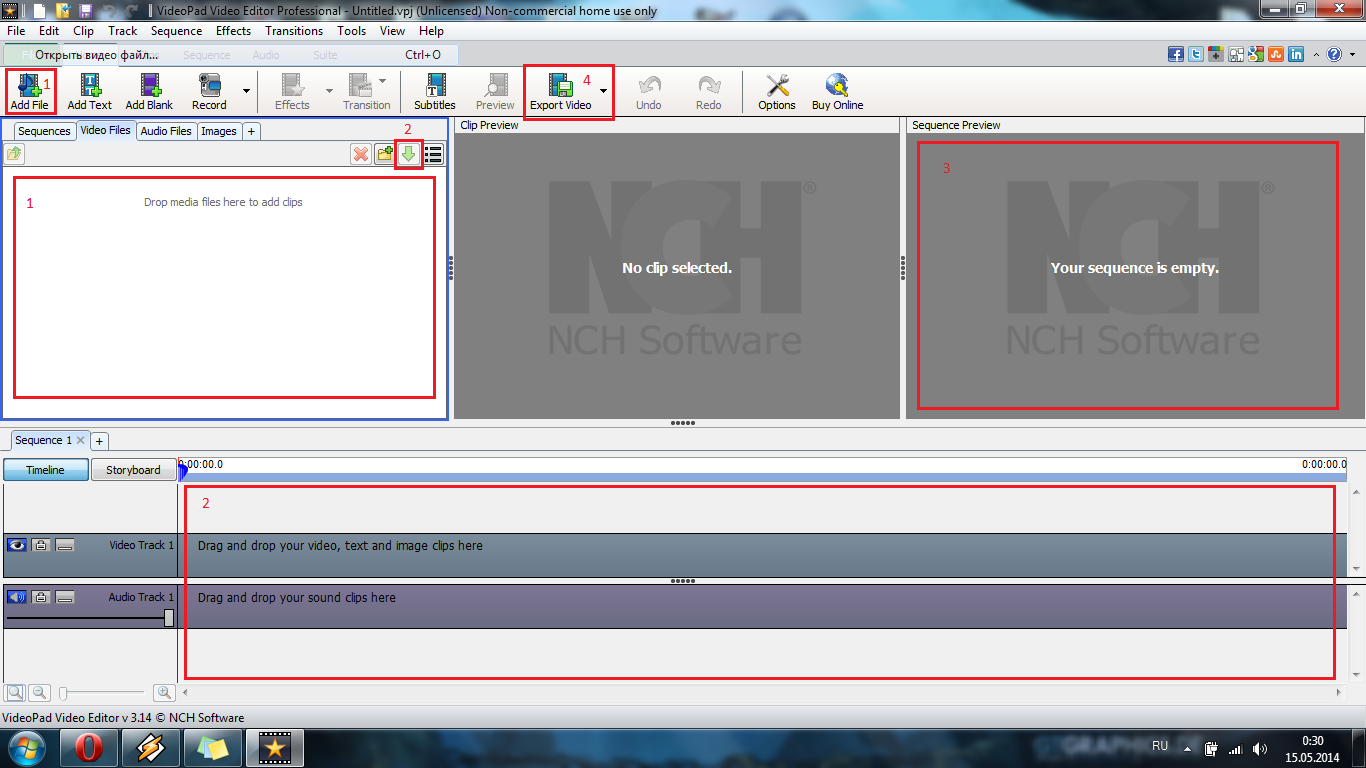The height and width of the screenshot is (768, 1366).
Task: Click the Export Video button
Action: 561,91
